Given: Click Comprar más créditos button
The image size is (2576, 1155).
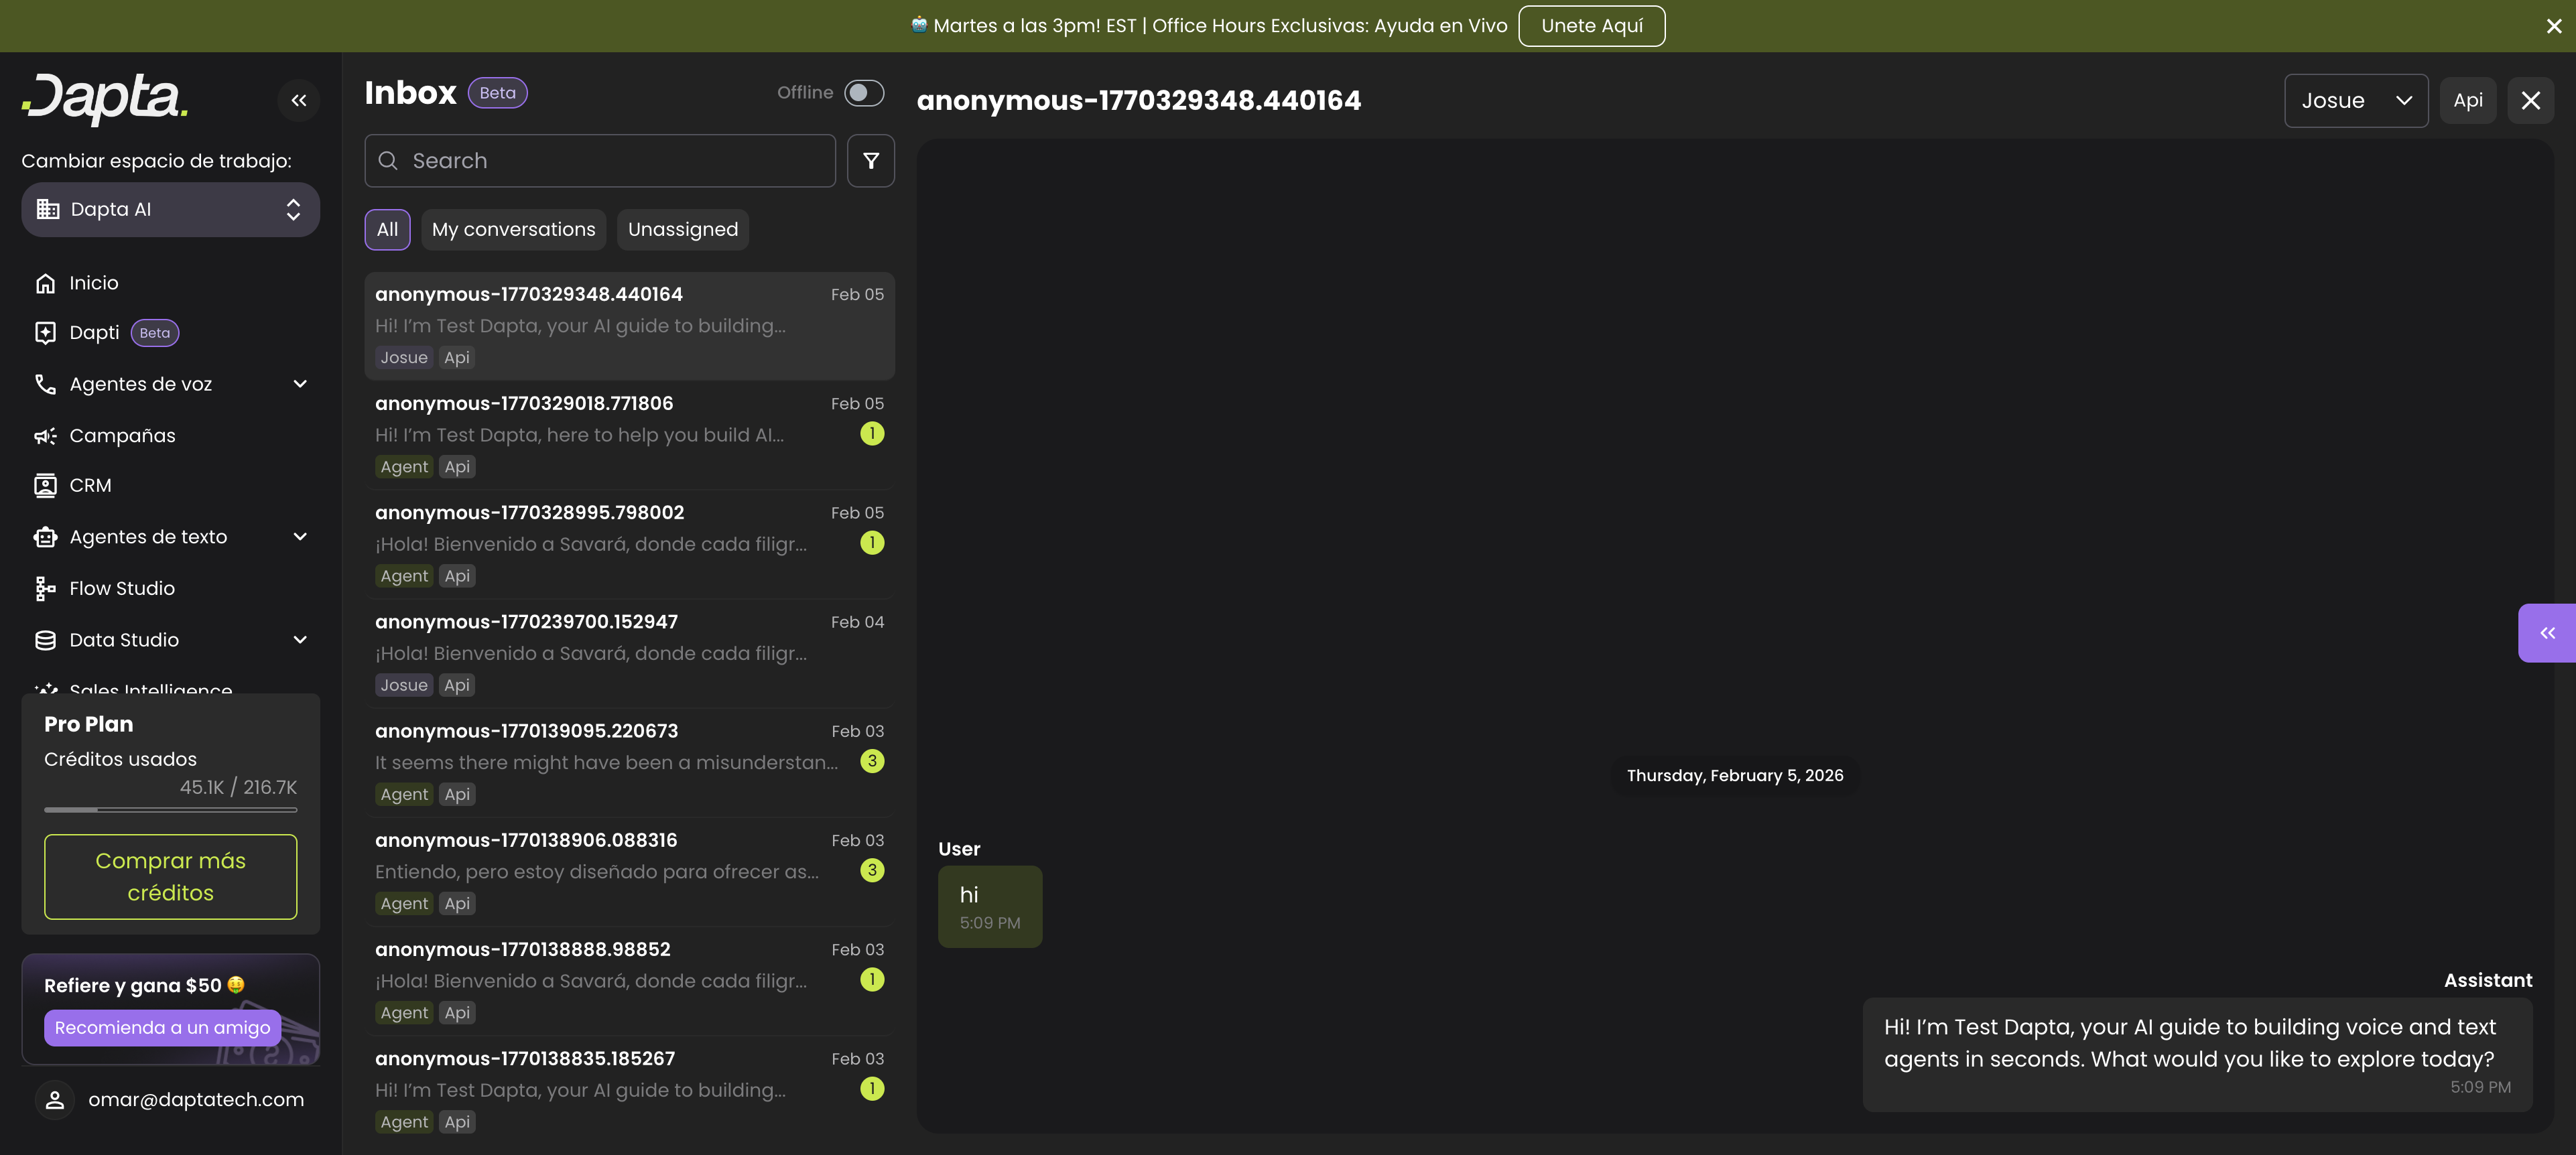Looking at the screenshot, I should tap(170, 877).
